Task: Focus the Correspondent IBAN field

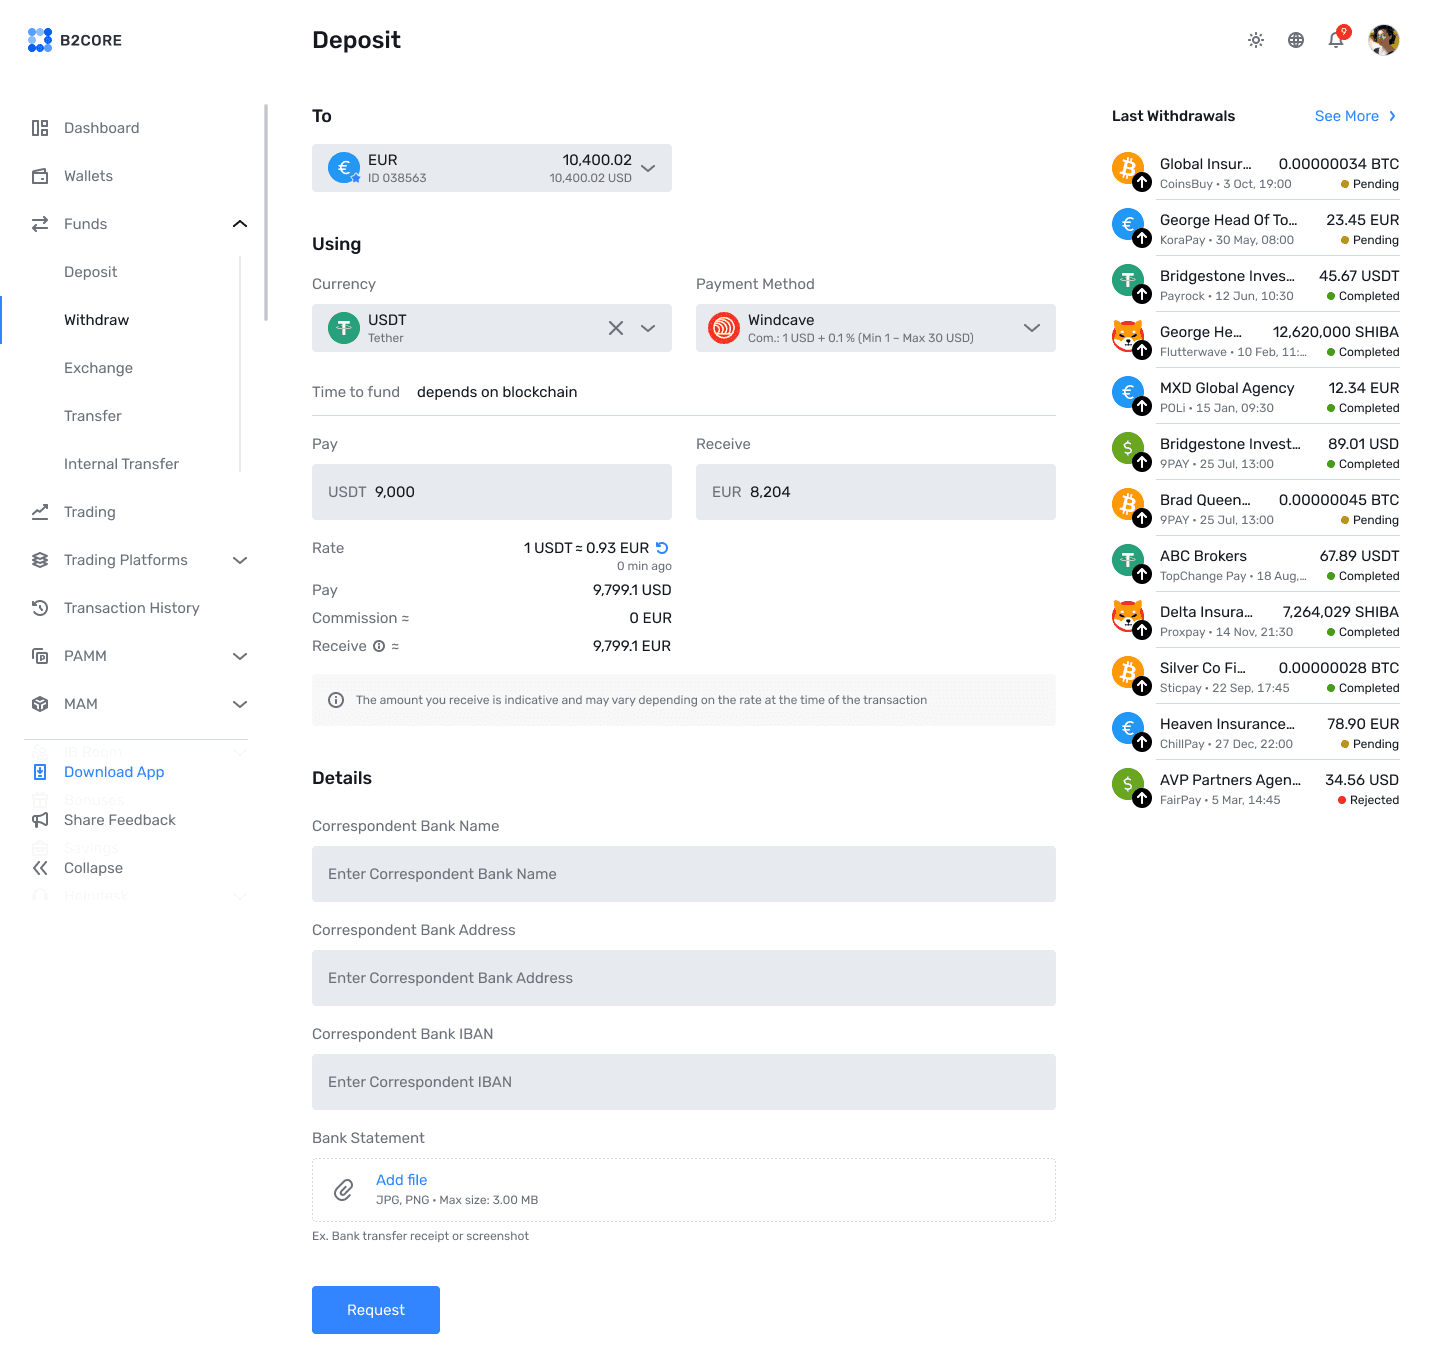Action: (684, 1082)
